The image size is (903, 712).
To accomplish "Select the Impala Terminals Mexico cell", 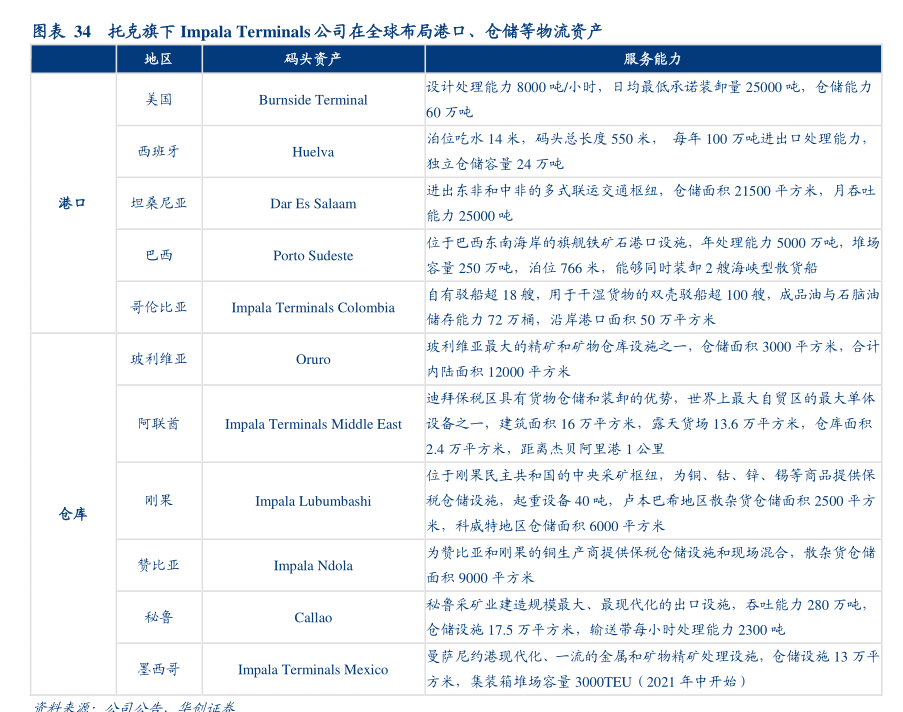I will pyautogui.click(x=313, y=670).
